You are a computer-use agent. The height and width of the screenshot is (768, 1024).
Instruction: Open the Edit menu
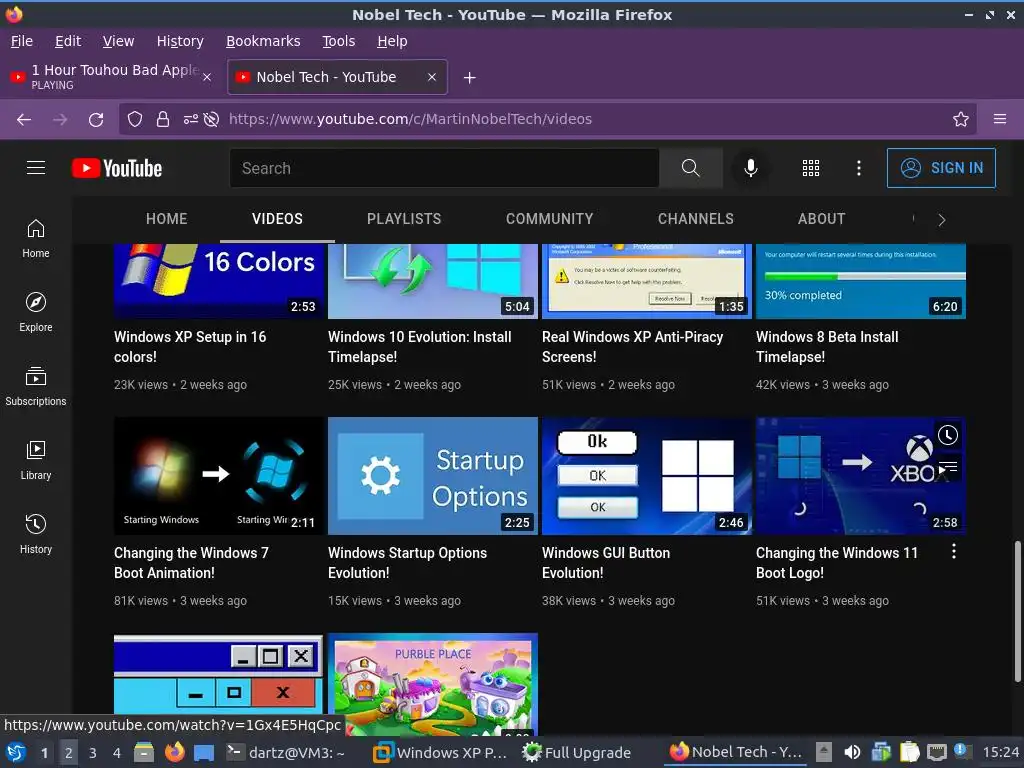[68, 41]
